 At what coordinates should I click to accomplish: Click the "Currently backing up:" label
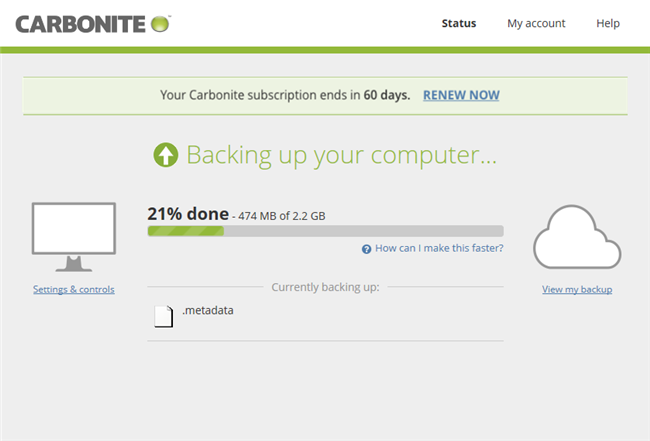[325, 288]
